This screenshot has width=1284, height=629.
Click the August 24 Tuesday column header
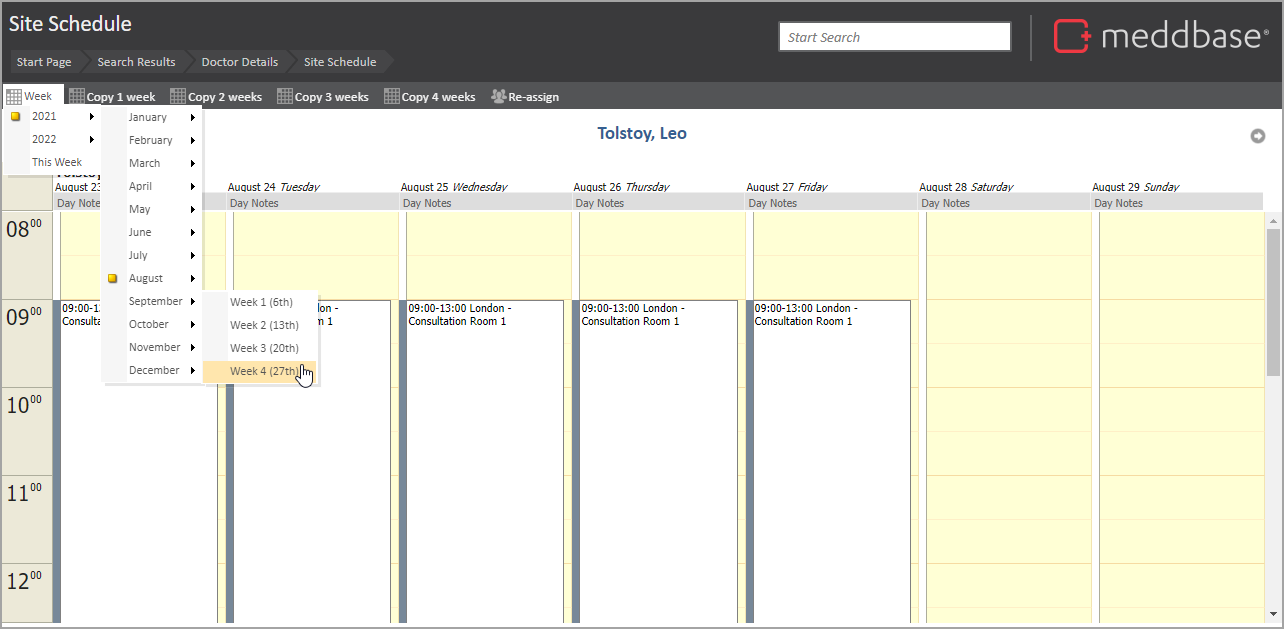click(273, 187)
